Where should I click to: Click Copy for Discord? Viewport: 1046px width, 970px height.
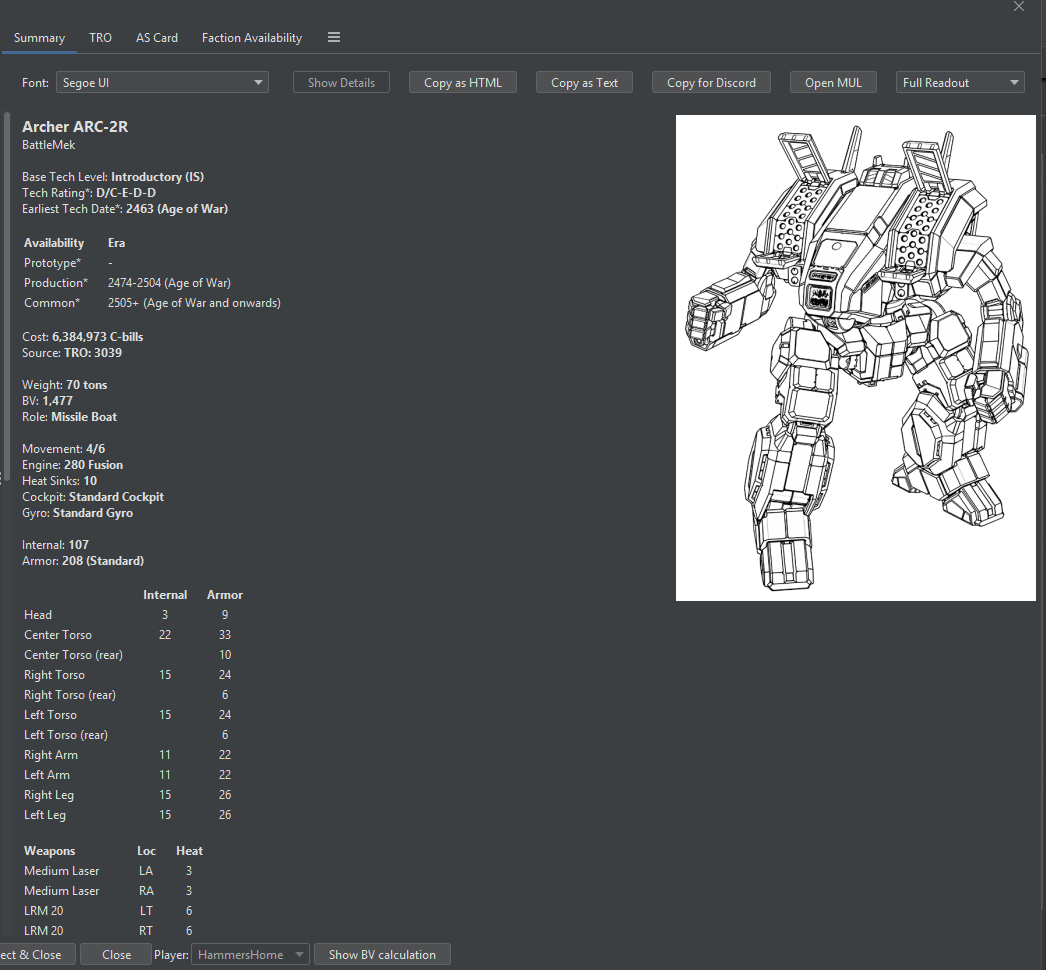(711, 83)
